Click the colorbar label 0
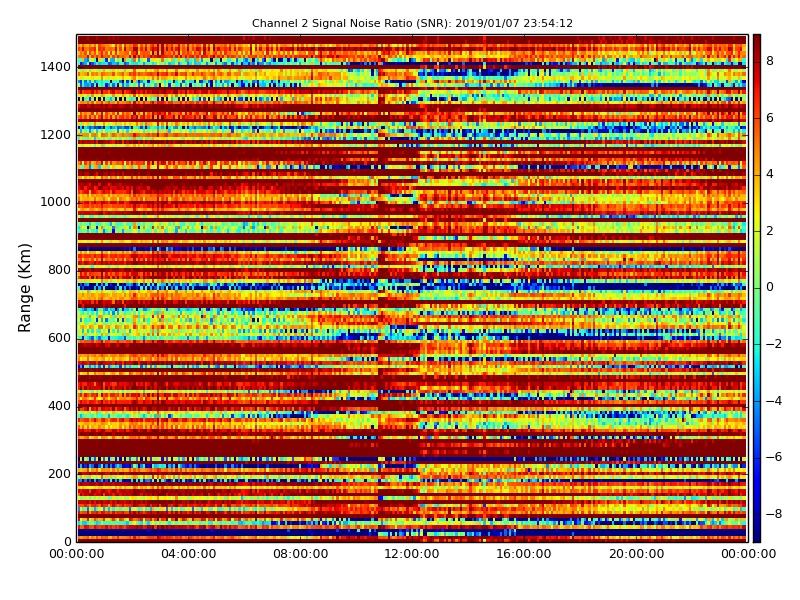 click(770, 287)
